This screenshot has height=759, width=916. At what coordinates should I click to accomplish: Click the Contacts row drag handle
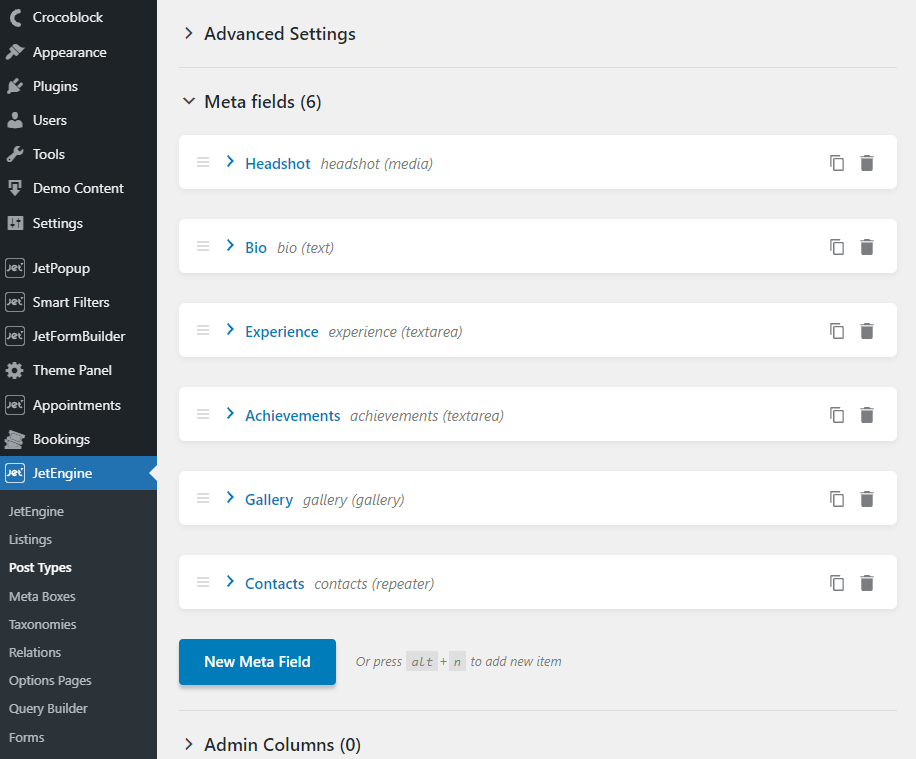[203, 582]
